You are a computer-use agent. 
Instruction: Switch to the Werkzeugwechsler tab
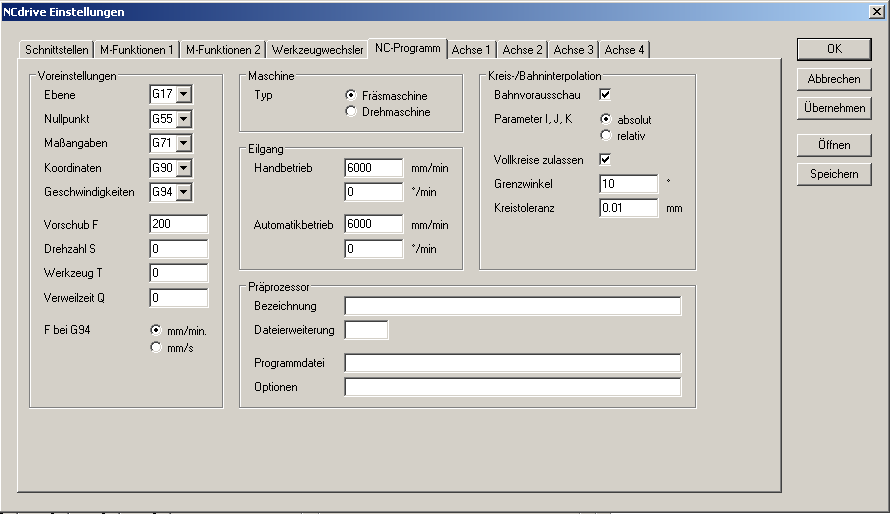(x=317, y=50)
